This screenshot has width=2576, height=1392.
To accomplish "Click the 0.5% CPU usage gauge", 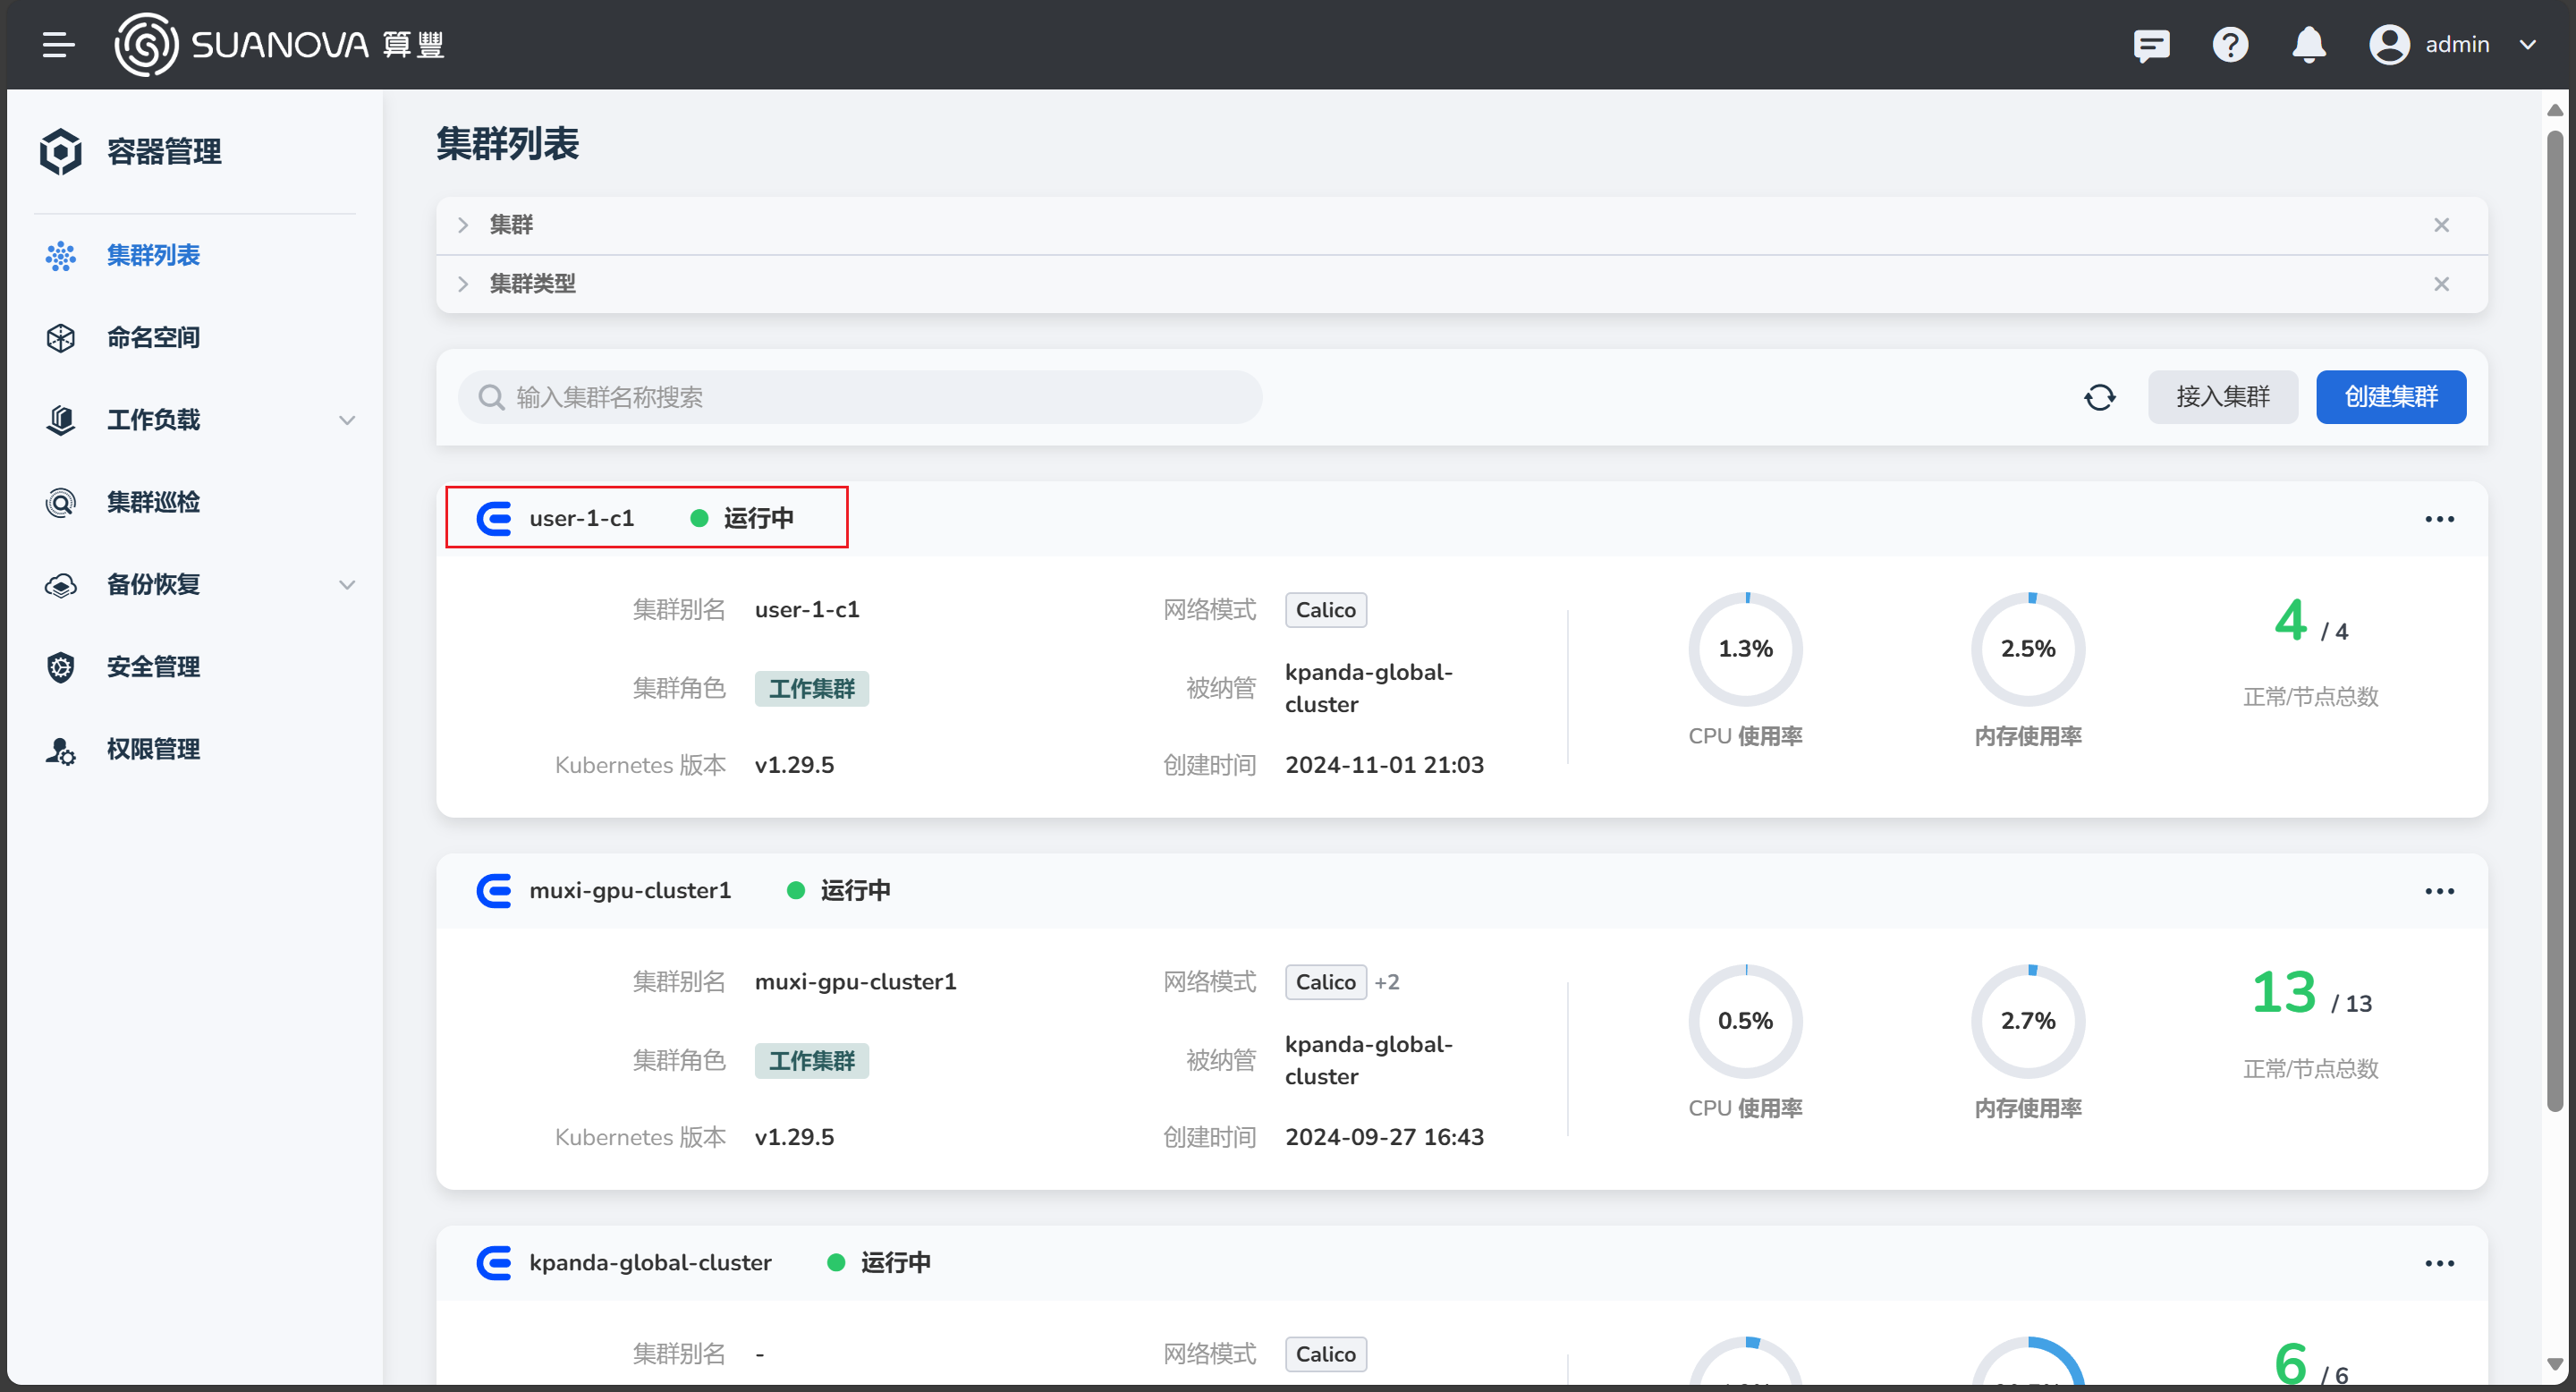I will (1745, 1021).
